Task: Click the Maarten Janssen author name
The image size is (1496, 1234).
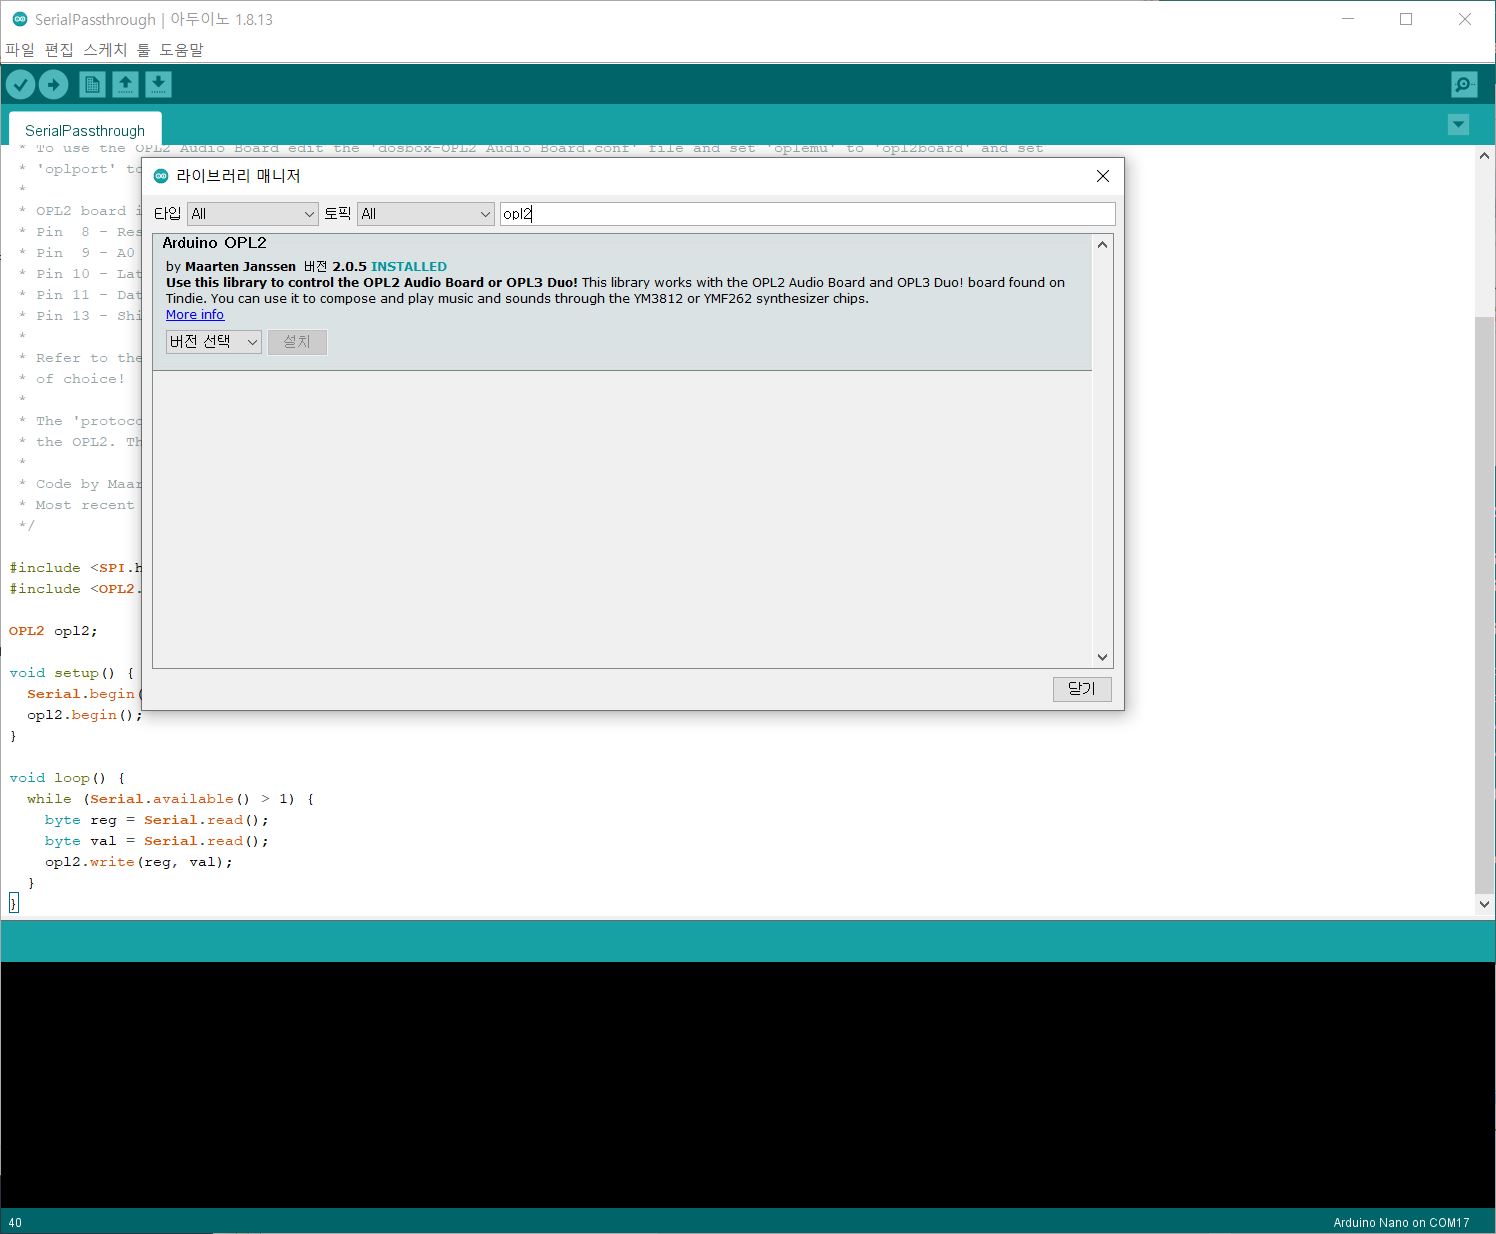Action: coord(240,267)
